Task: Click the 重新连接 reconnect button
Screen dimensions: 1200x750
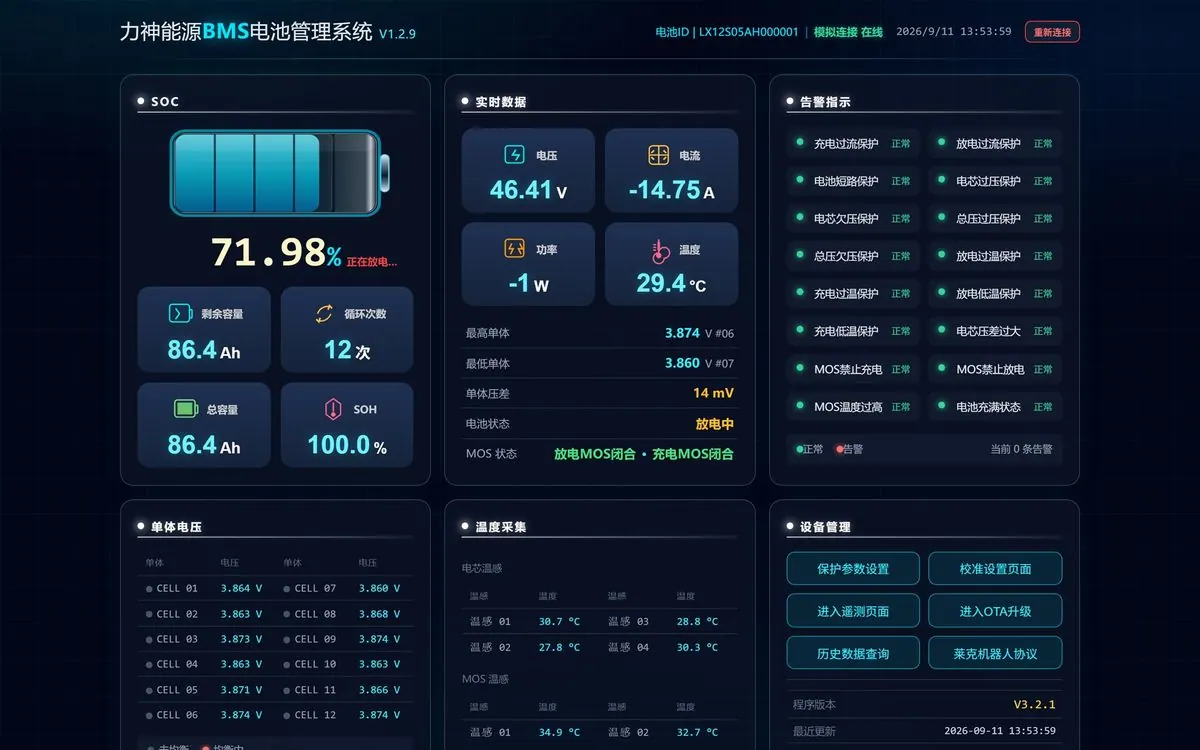Action: click(1052, 32)
